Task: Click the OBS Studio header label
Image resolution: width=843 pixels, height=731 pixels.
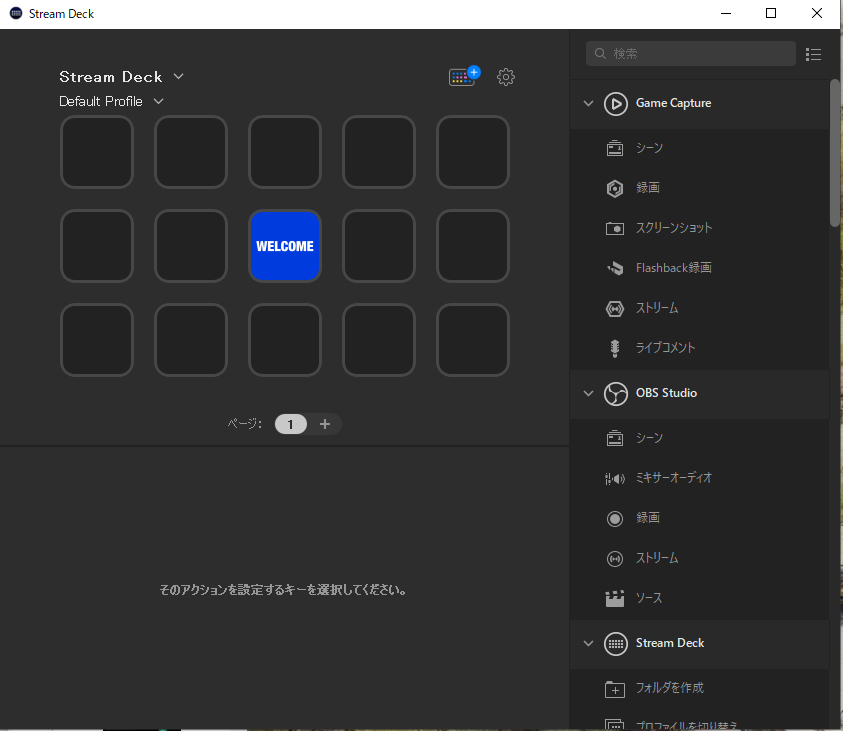Action: point(666,393)
